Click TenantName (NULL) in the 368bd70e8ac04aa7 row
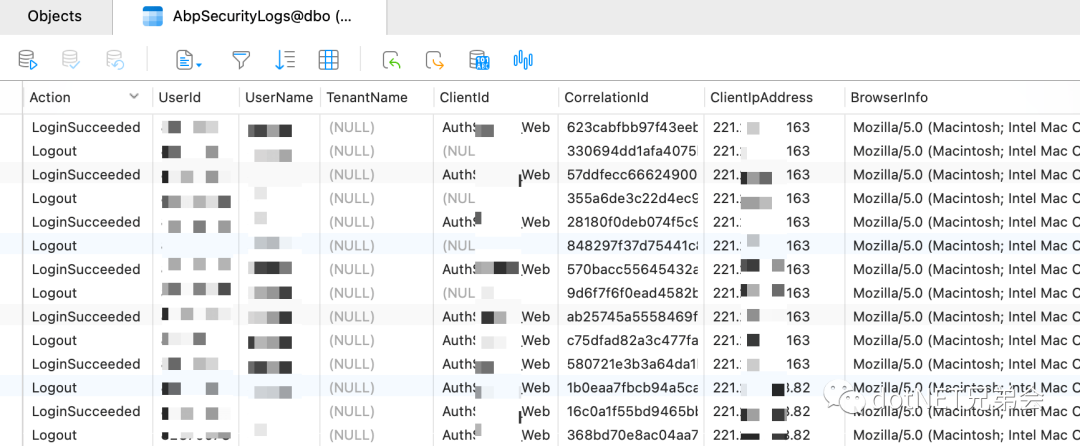The width and height of the screenshot is (1080, 446). pyautogui.click(x=351, y=435)
